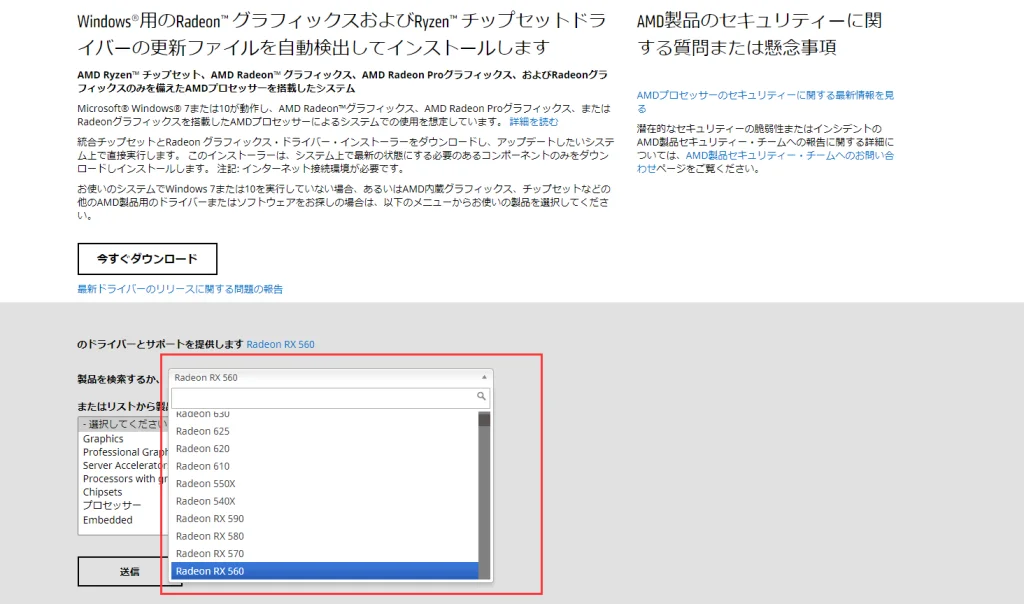Select Radeon 540X from the list
Image resolution: width=1024 pixels, height=604 pixels.
[x=325, y=501]
